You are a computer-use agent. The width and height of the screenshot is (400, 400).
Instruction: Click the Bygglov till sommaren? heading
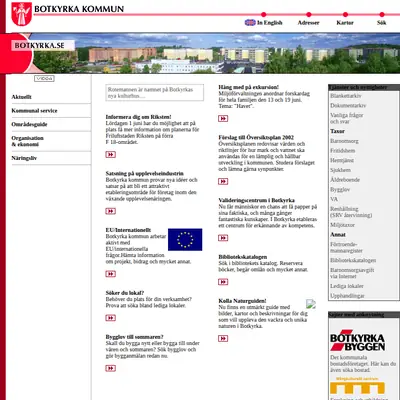click(134, 337)
